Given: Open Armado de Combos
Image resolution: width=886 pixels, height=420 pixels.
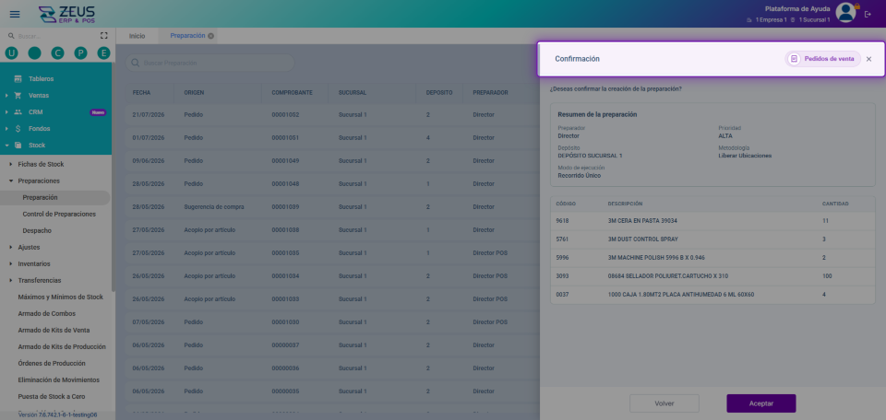Looking at the screenshot, I should (46, 313).
